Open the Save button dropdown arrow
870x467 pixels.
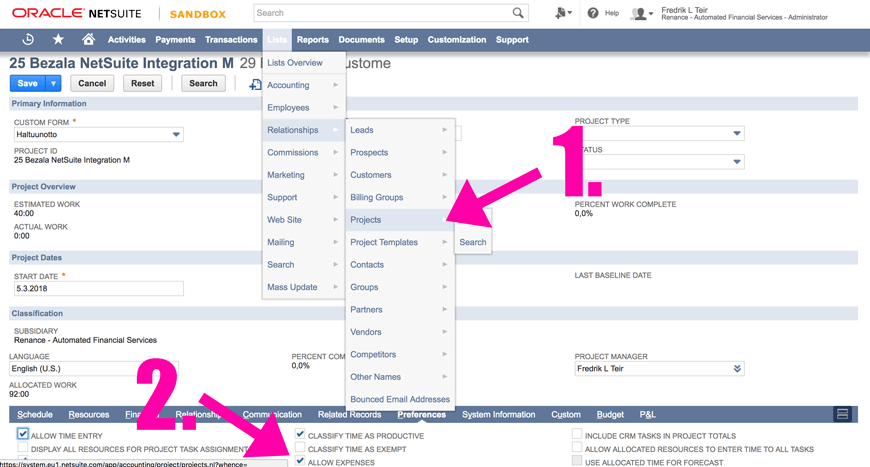[53, 83]
